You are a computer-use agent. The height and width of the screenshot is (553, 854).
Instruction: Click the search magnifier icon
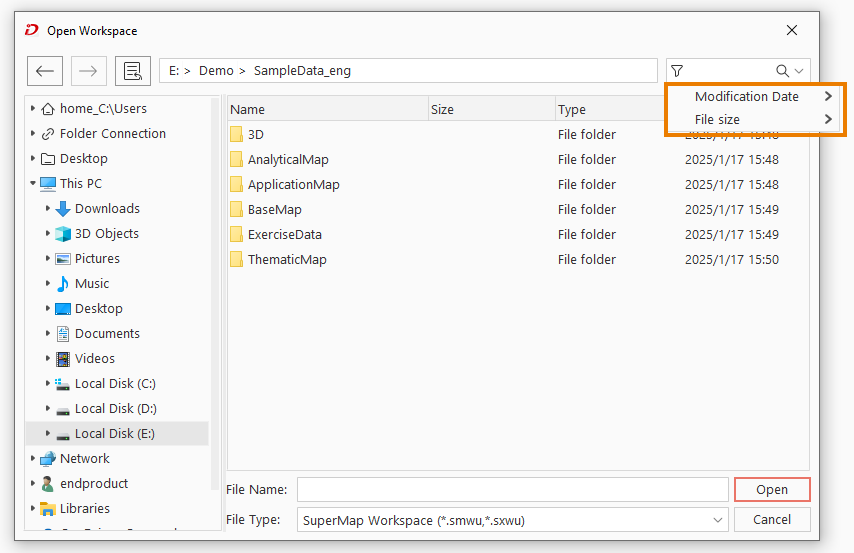782,71
